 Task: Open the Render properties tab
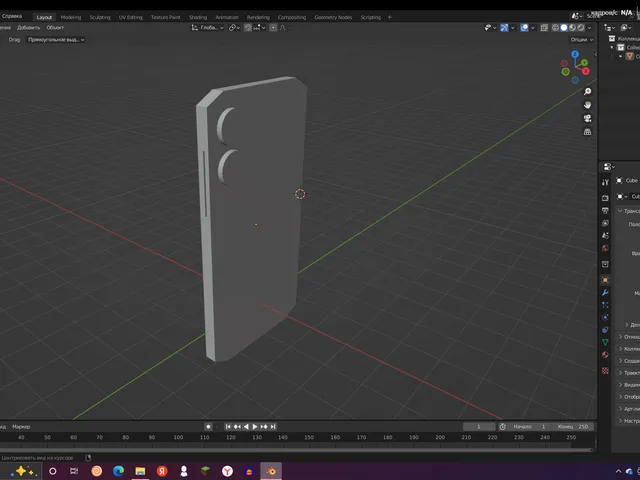point(605,198)
